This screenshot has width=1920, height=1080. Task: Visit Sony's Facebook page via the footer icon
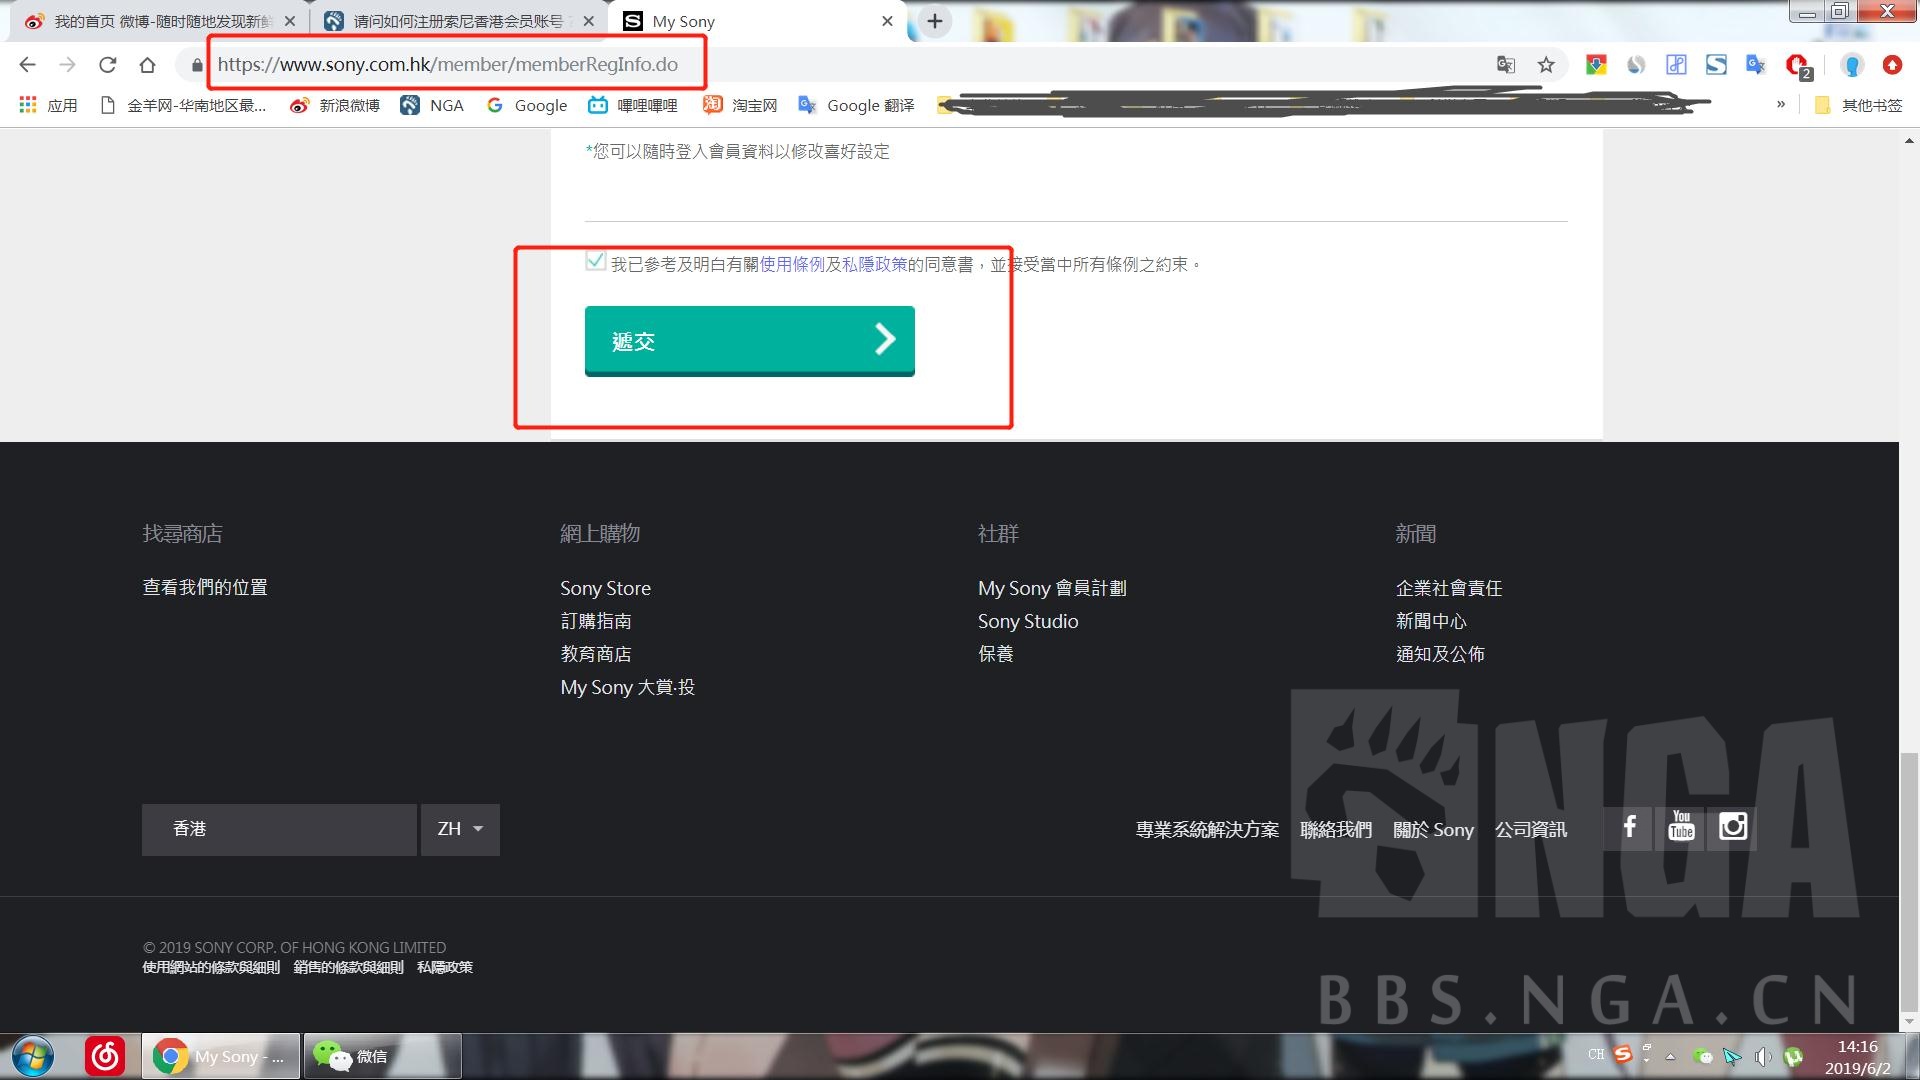1629,828
